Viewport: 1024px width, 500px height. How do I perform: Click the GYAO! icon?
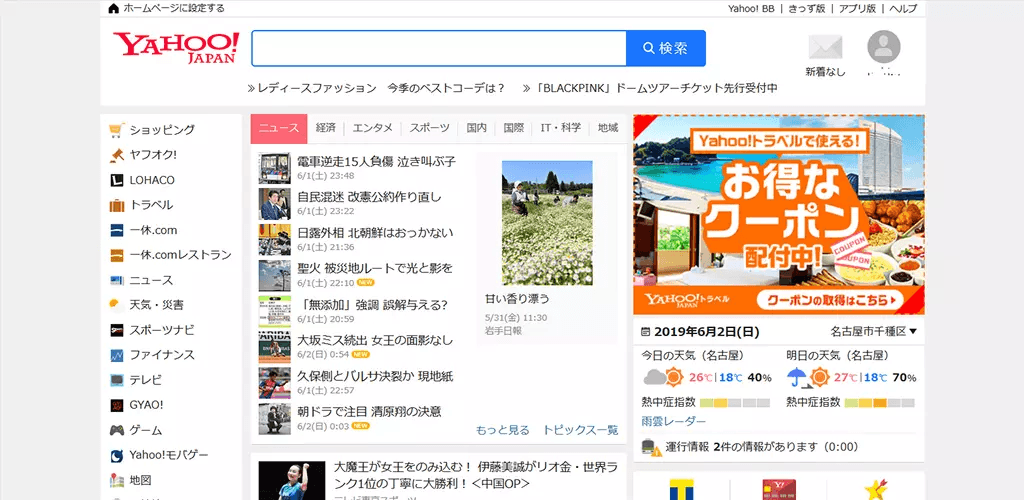coord(117,405)
